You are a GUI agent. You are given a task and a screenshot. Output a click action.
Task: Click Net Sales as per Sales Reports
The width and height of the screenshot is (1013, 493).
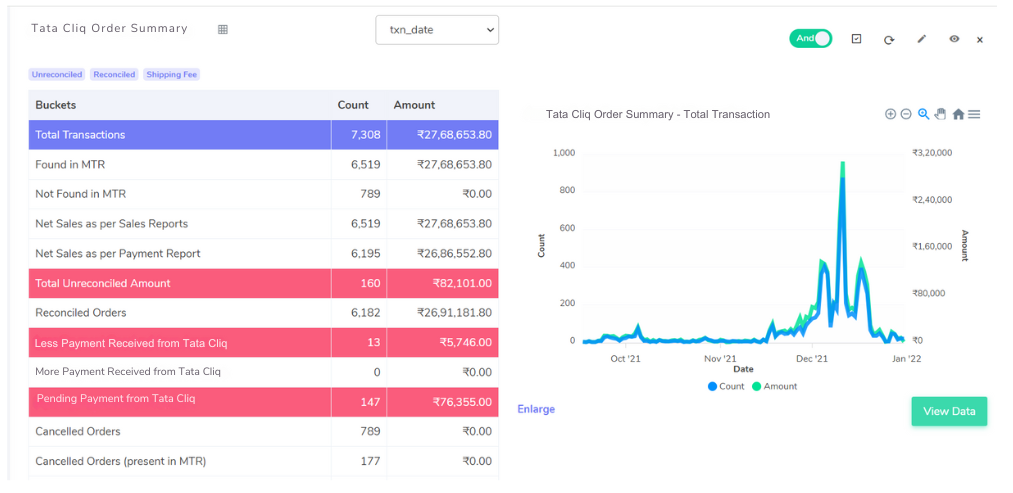coord(264,224)
